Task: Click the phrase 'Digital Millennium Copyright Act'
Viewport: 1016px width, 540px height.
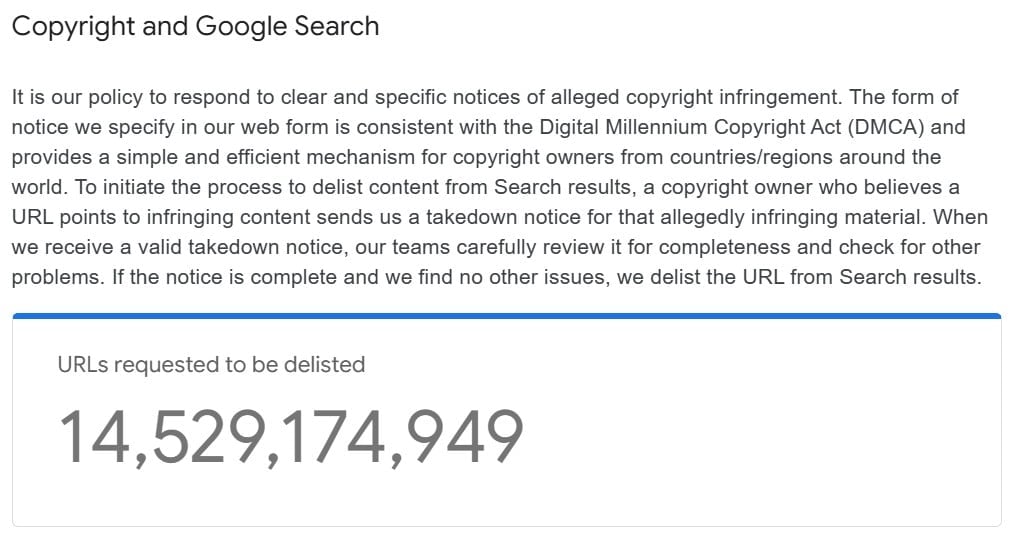Action: tap(690, 127)
